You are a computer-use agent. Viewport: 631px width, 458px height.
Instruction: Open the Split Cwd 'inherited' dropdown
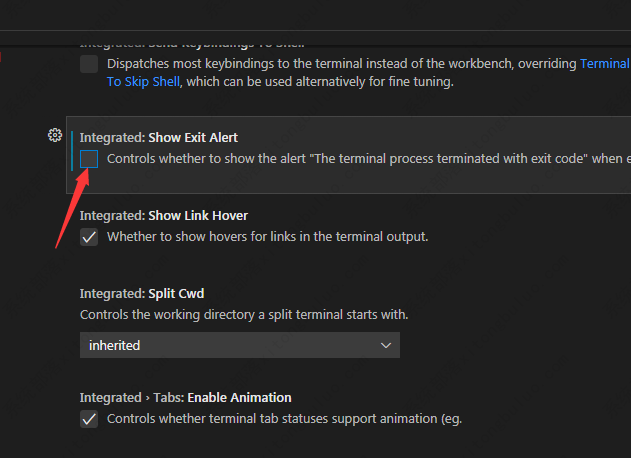(240, 345)
